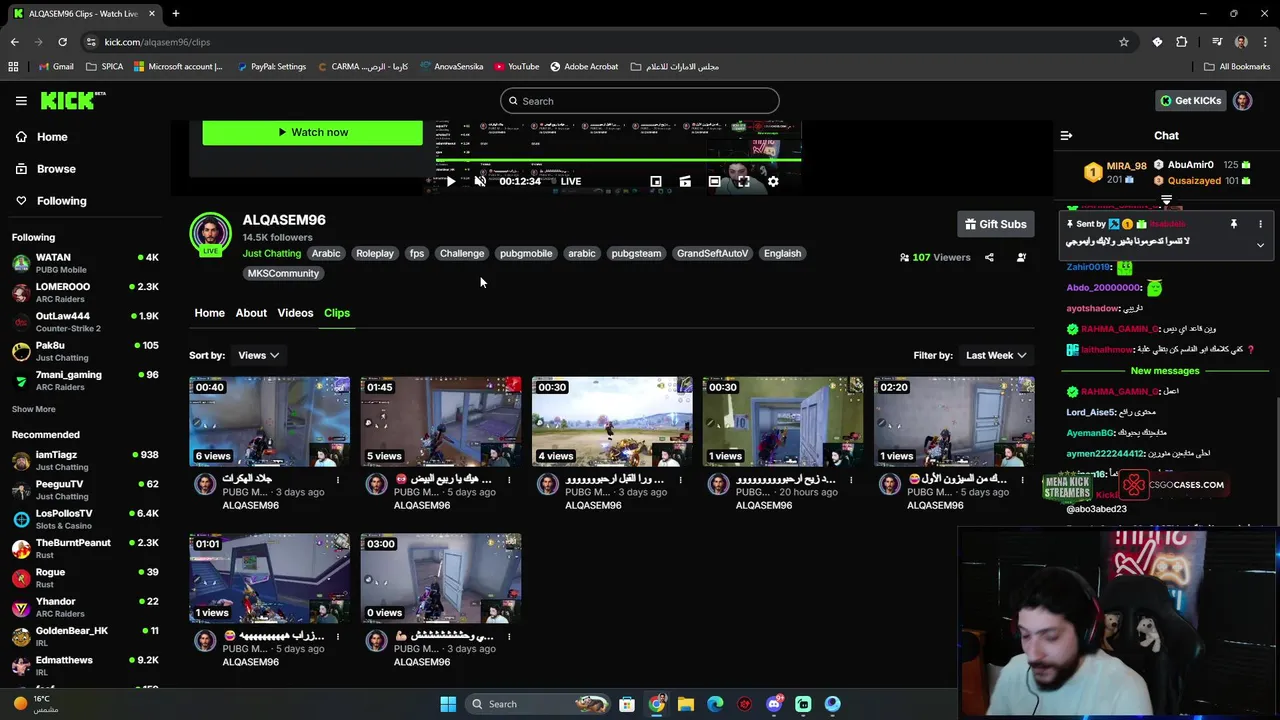Play the stream in the mini player
The image size is (1280, 720).
click(450, 181)
